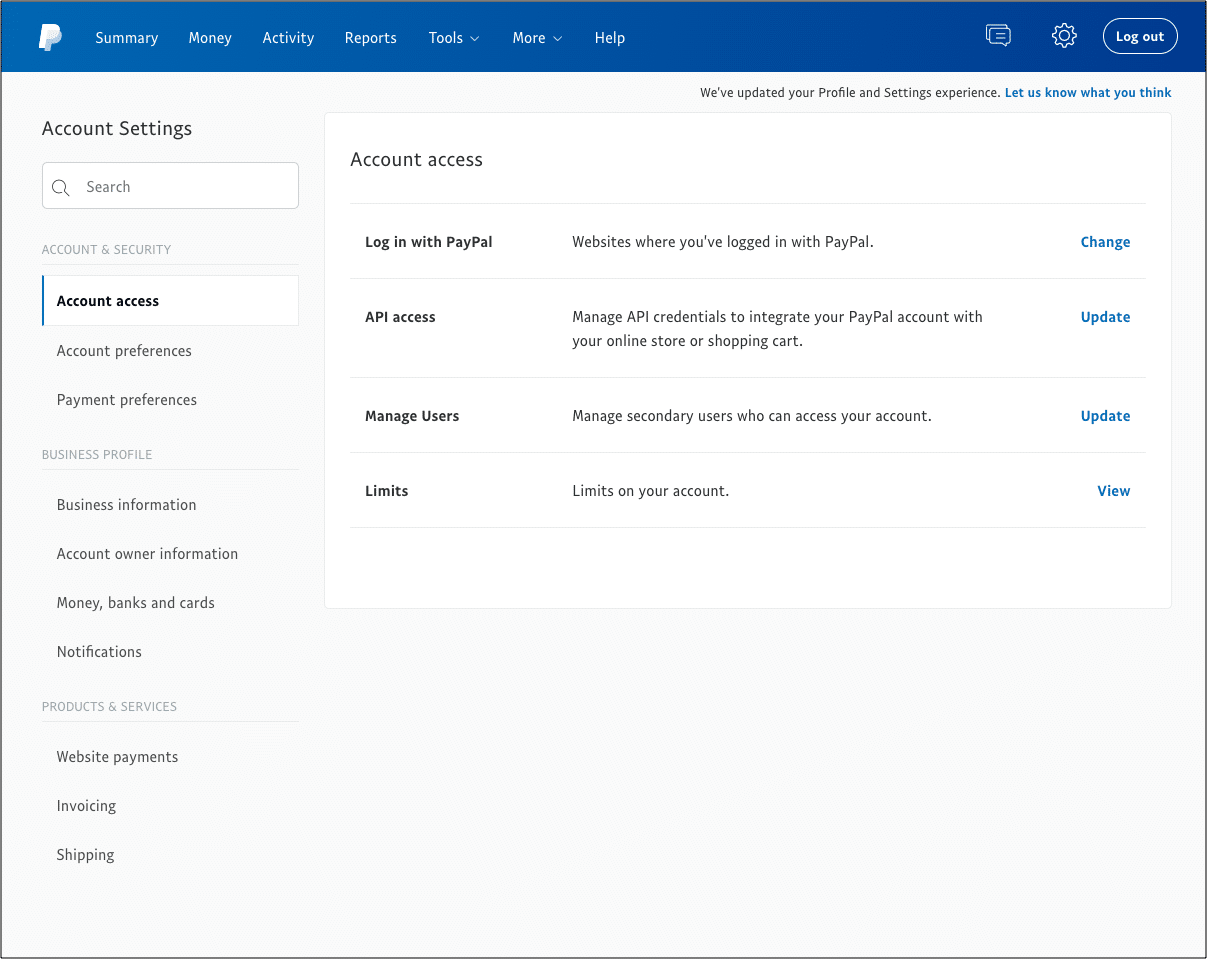Click 'Websites where you've logged in' description

[723, 242]
